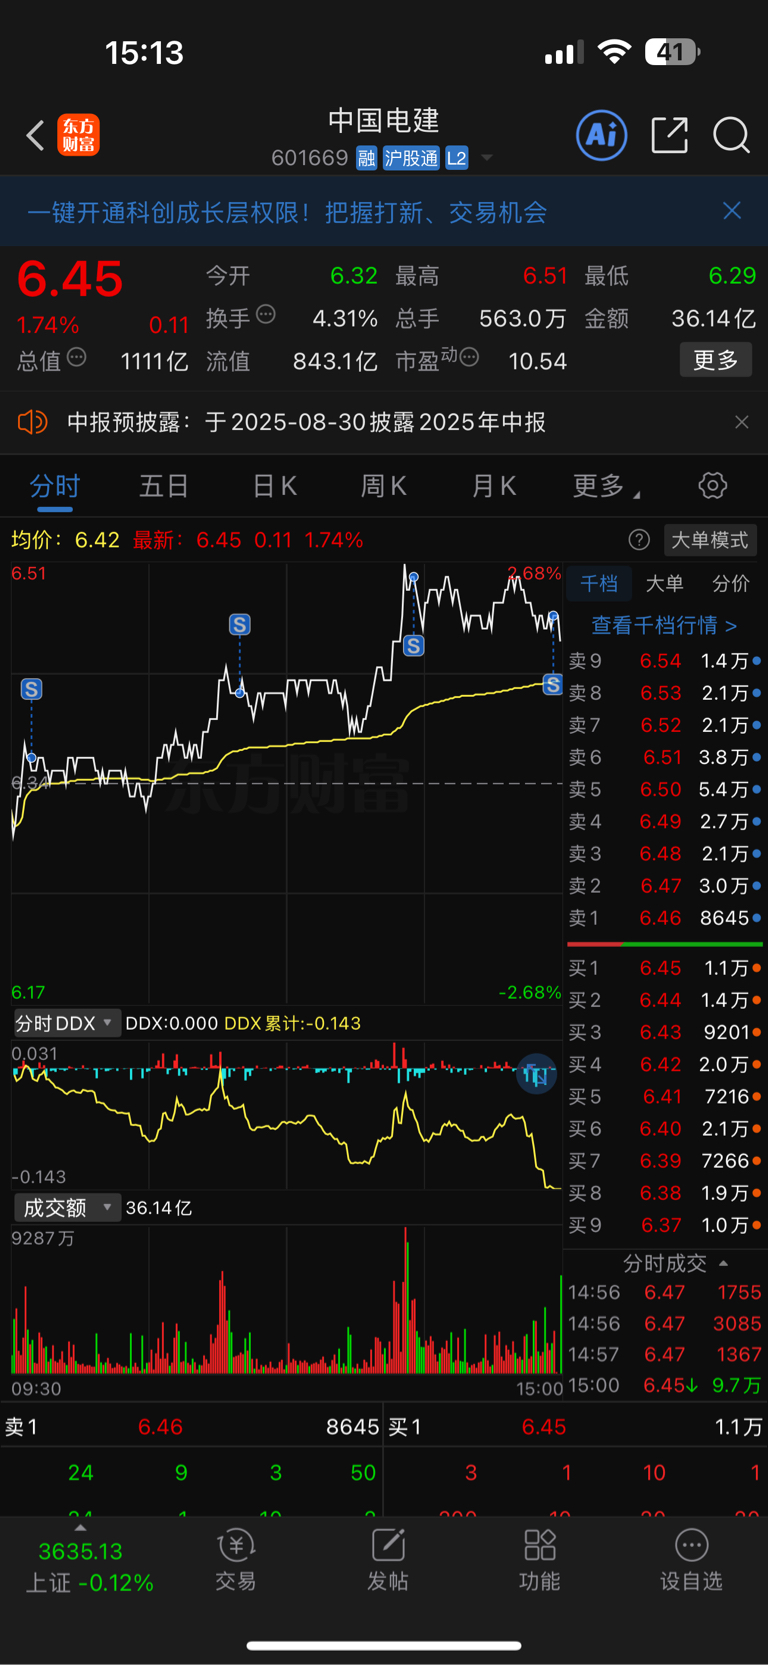The width and height of the screenshot is (768, 1665).
Task: Select the 大单 tab
Action: [665, 584]
